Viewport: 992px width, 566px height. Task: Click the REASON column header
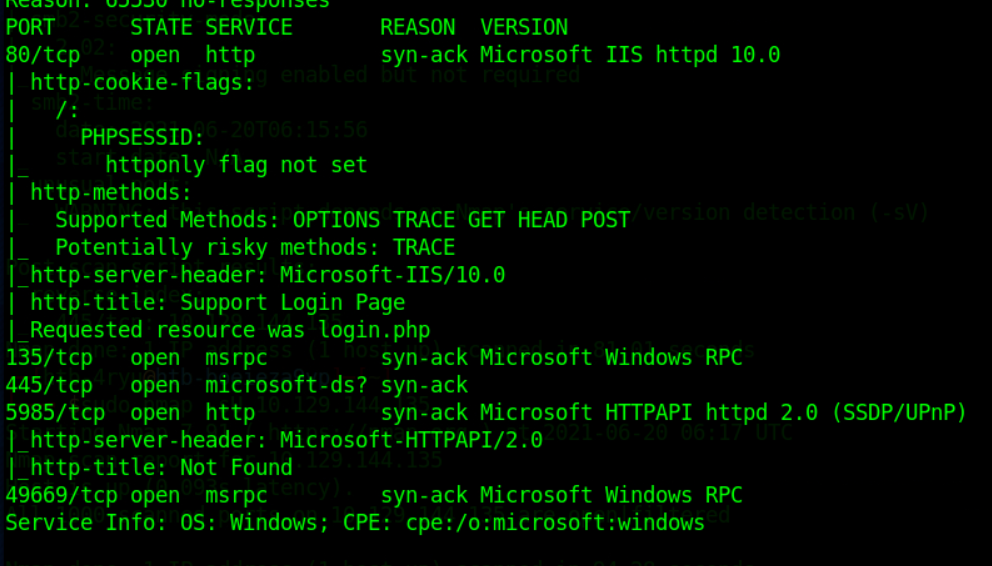[x=418, y=27]
